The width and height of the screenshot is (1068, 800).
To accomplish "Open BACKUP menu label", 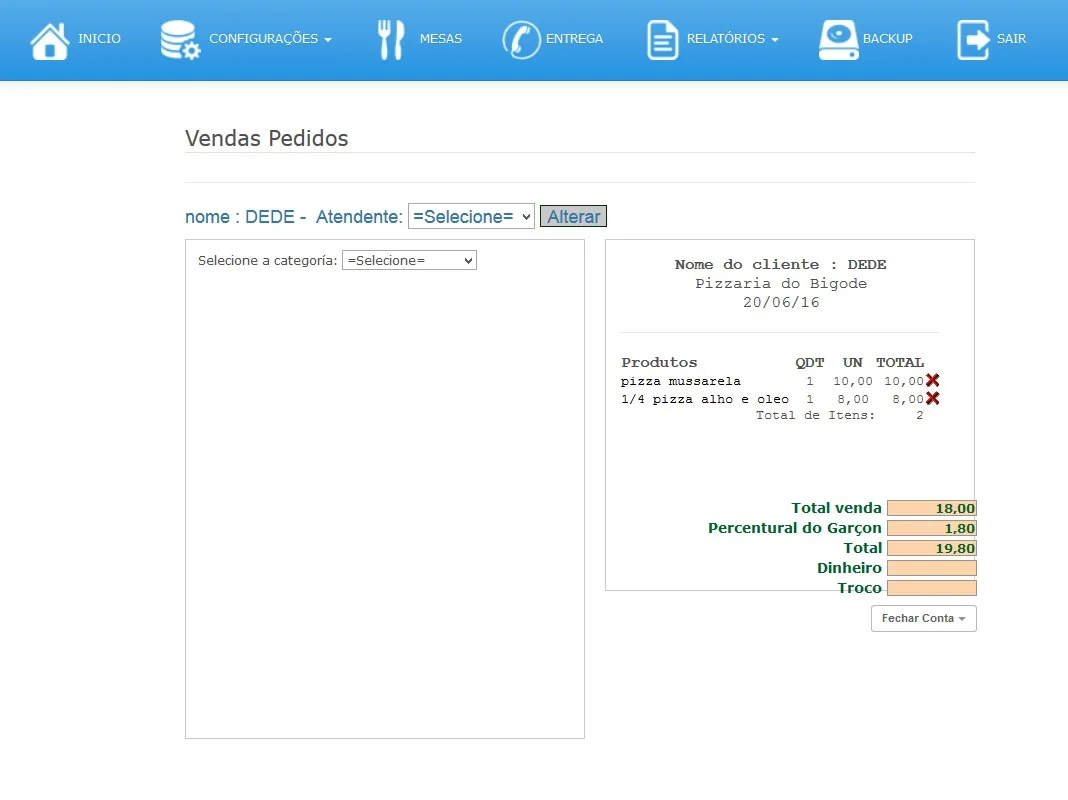I will click(888, 39).
